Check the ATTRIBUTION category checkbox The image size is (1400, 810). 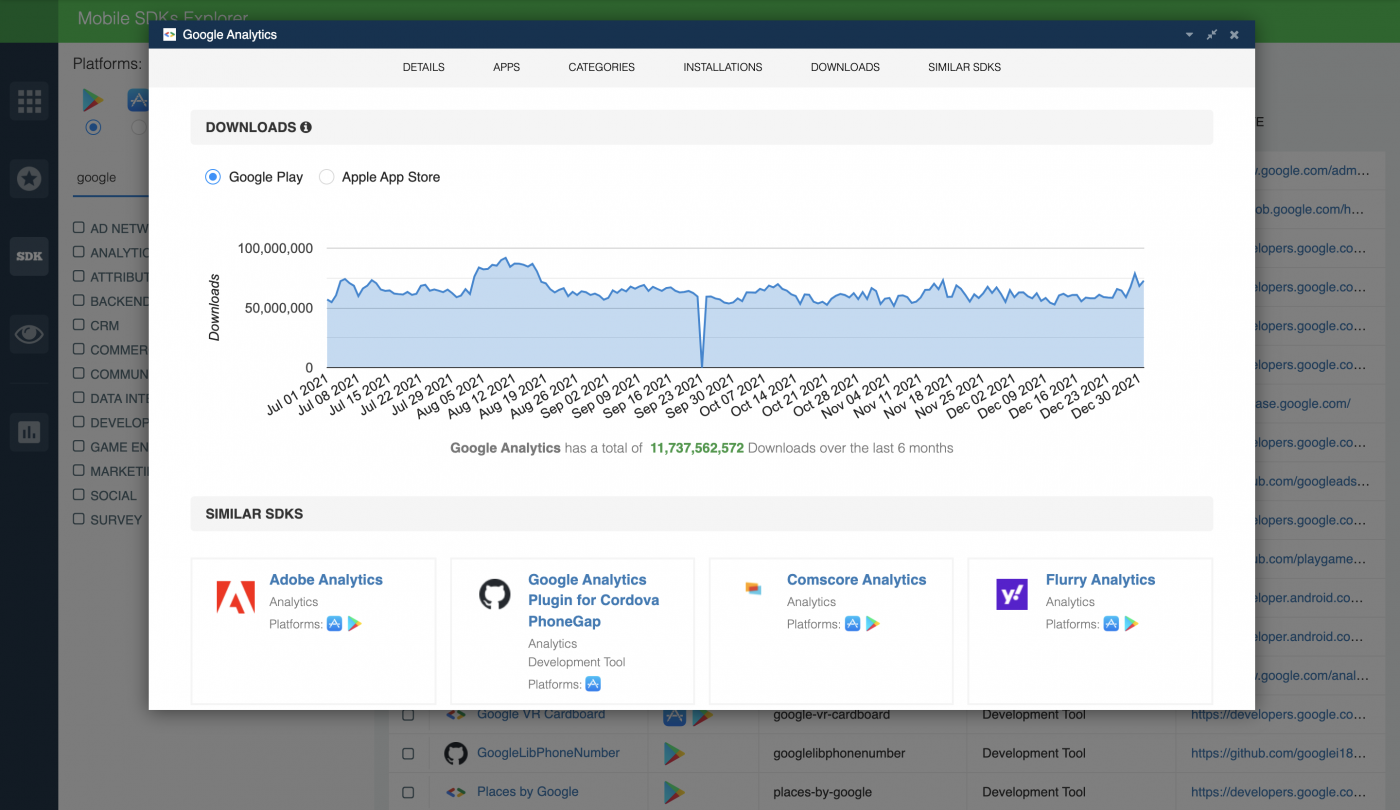pyautogui.click(x=79, y=276)
